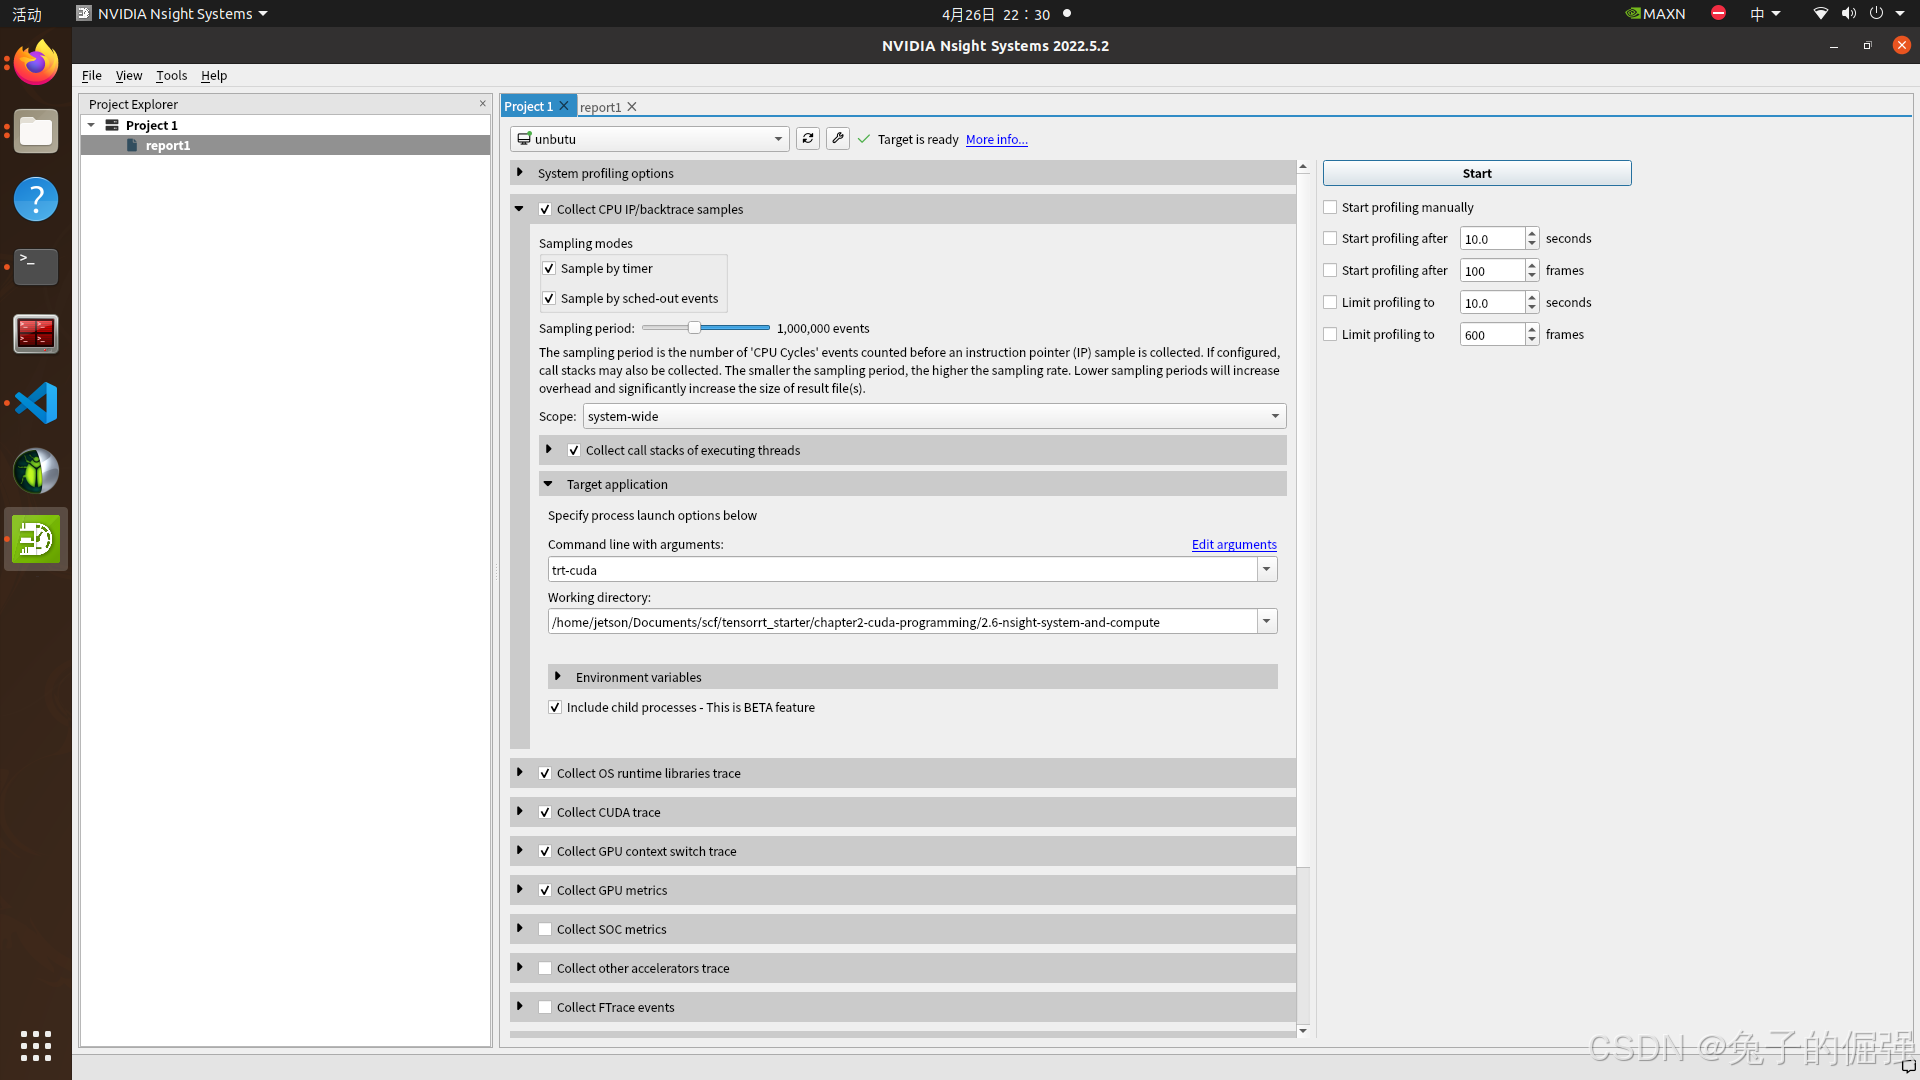This screenshot has width=1920, height=1080.
Task: Click the Edit arguments link
Action: click(1233, 545)
